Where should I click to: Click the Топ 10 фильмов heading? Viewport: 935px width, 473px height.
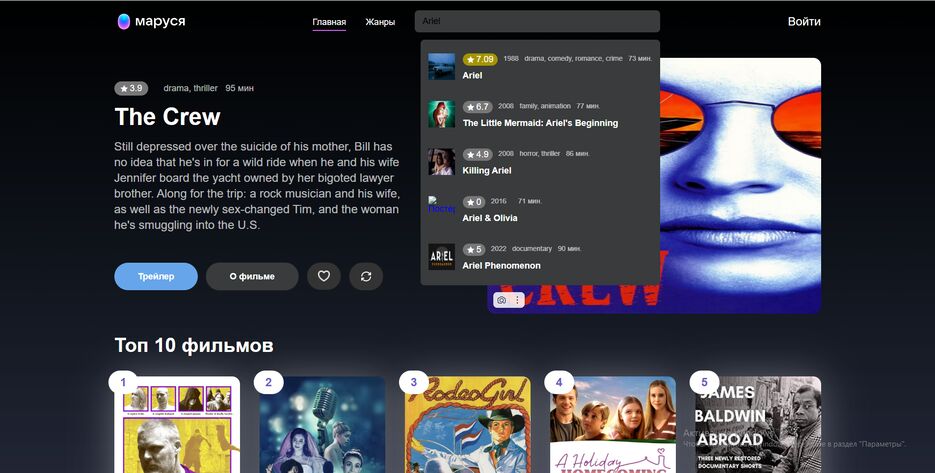(194, 345)
